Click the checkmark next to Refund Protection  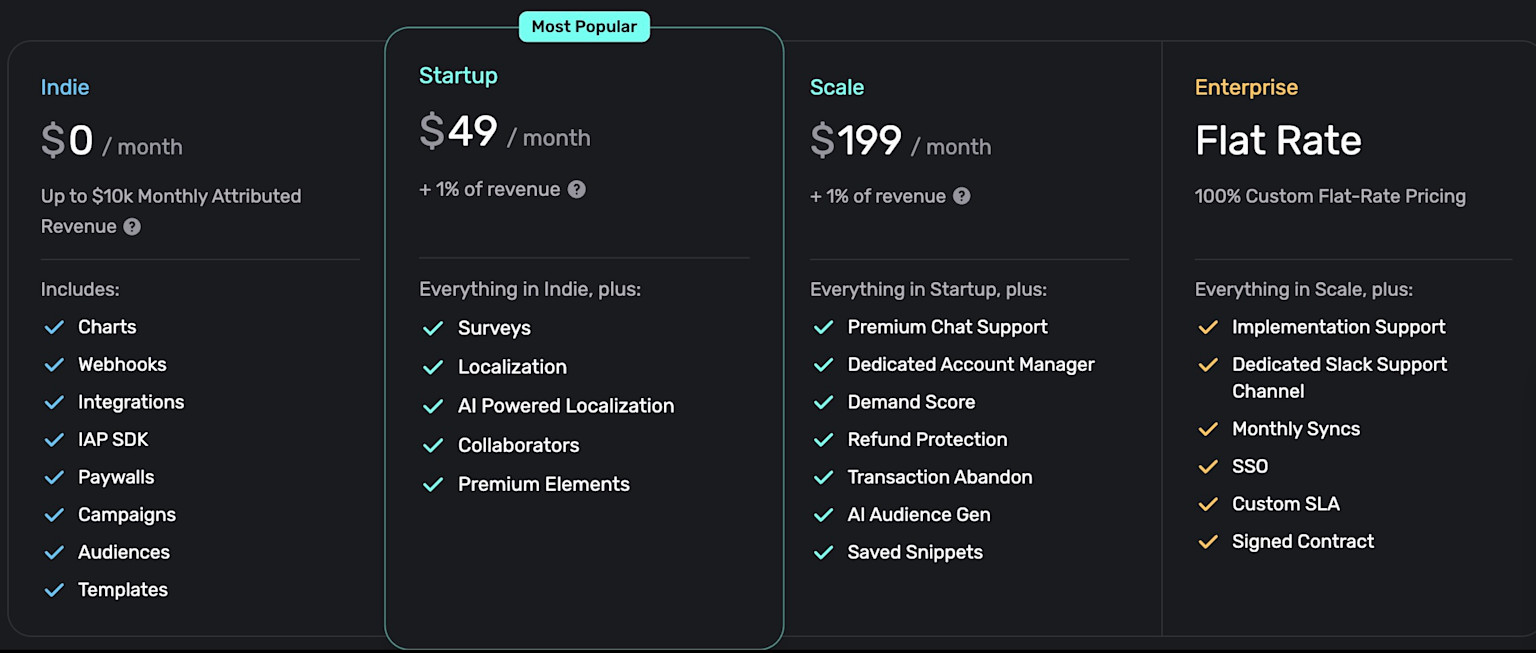[x=823, y=440]
